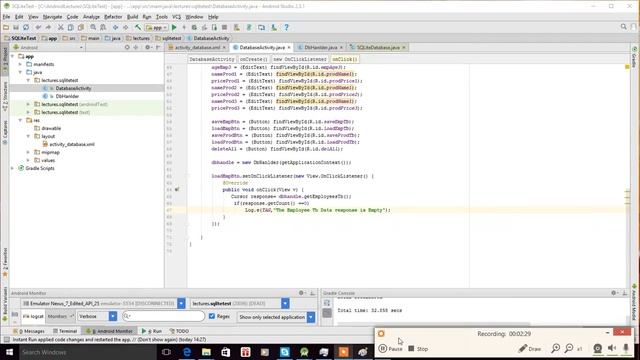Open the emulator device dropdown
640x360 pixels.
click(181, 303)
